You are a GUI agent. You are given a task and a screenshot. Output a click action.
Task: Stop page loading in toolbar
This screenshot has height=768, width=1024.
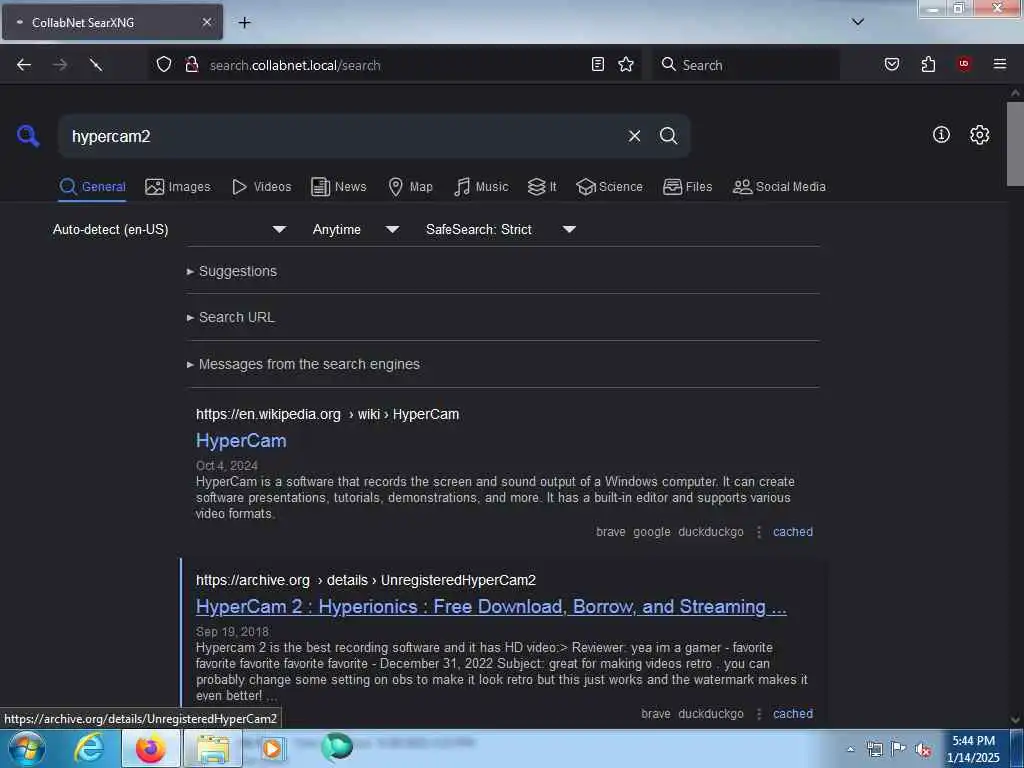pyautogui.click(x=95, y=65)
